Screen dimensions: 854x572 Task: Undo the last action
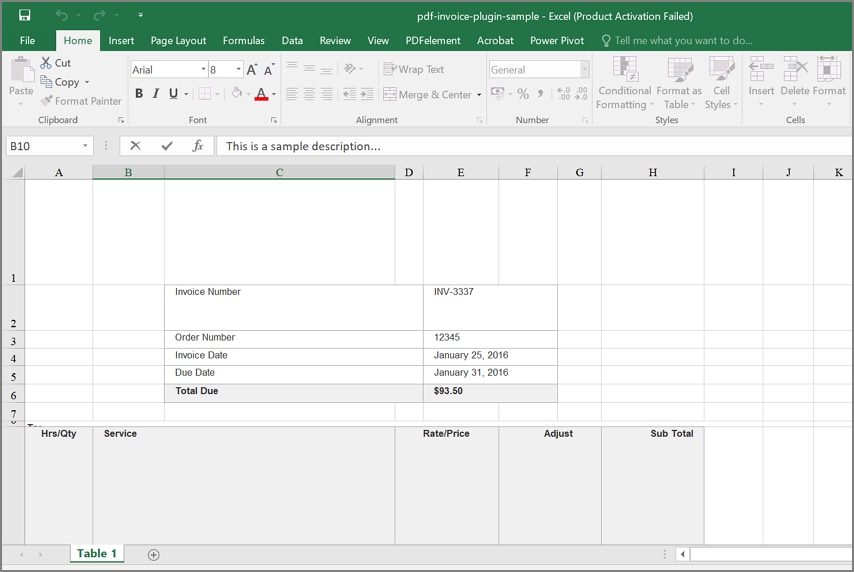pos(62,15)
